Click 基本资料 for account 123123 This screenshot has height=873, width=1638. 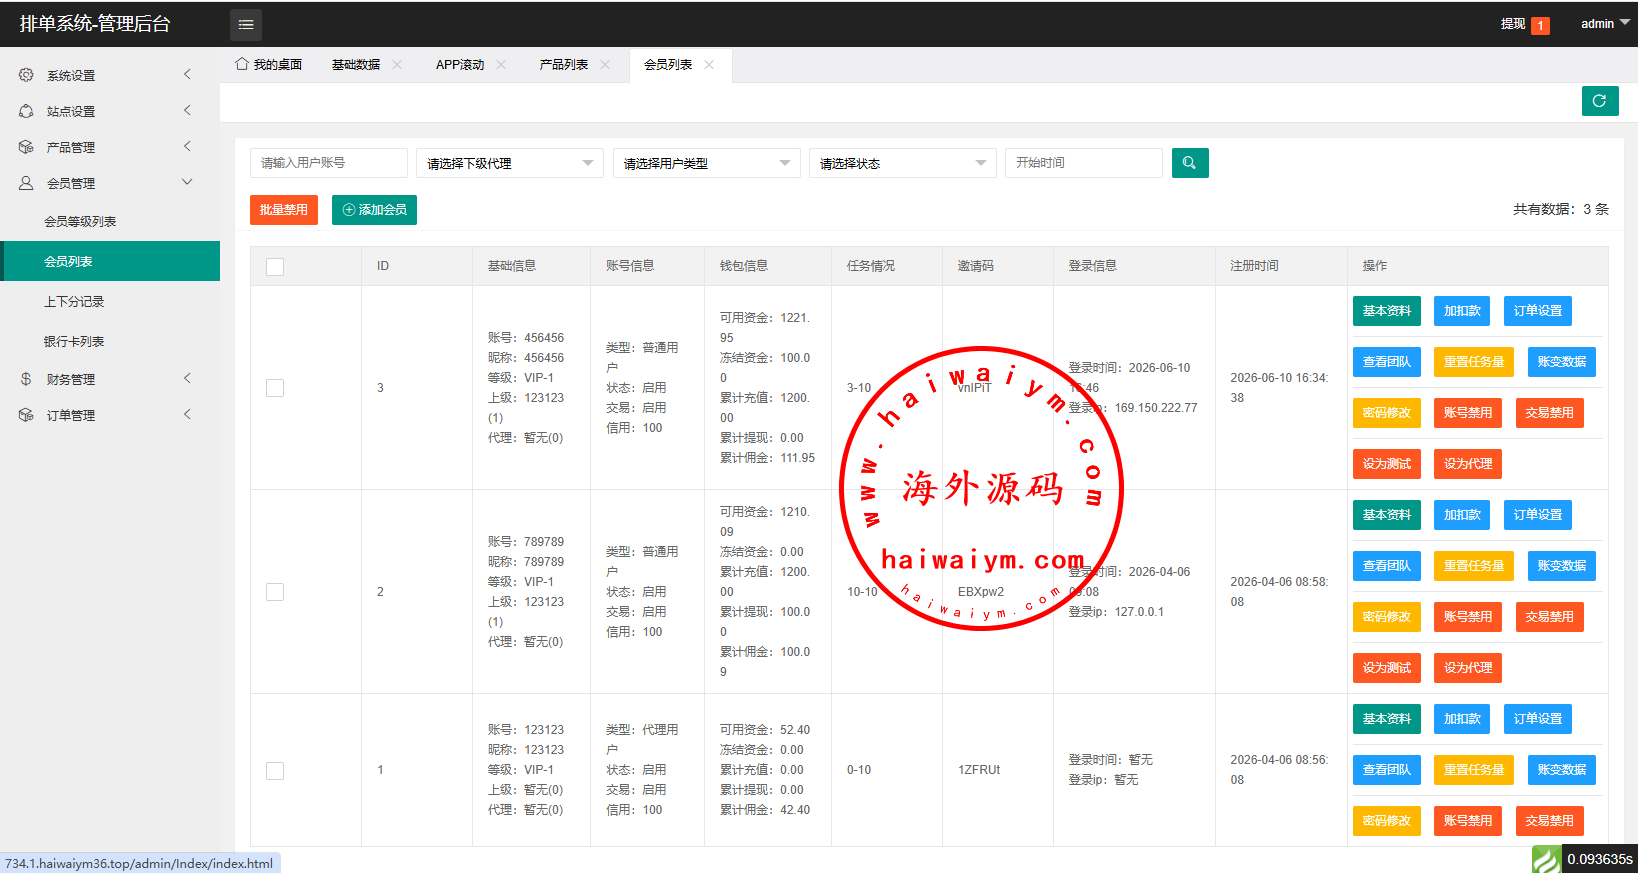[1387, 719]
